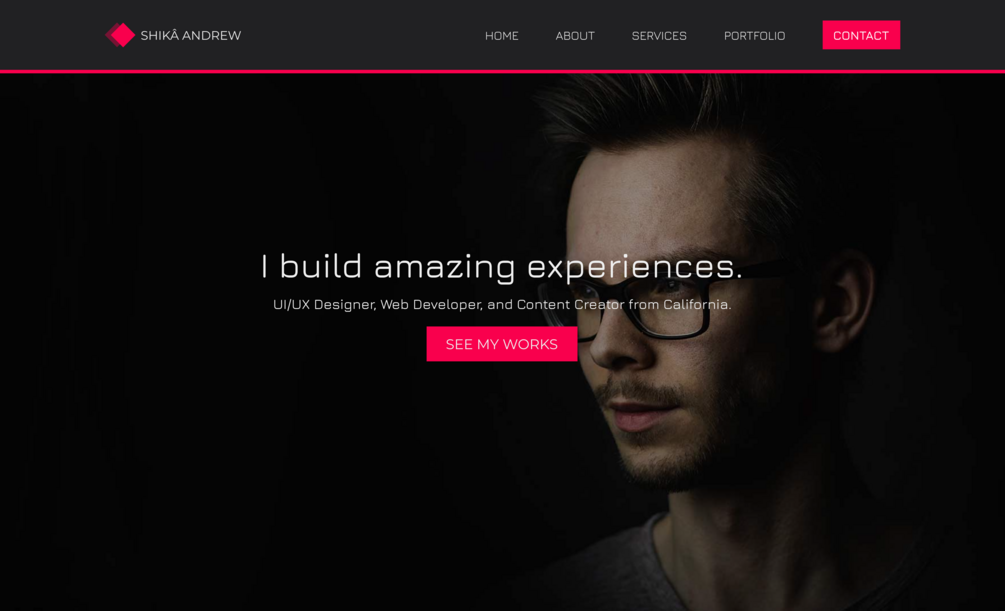Go to the HOME nav item
This screenshot has width=1005, height=611.
(501, 36)
